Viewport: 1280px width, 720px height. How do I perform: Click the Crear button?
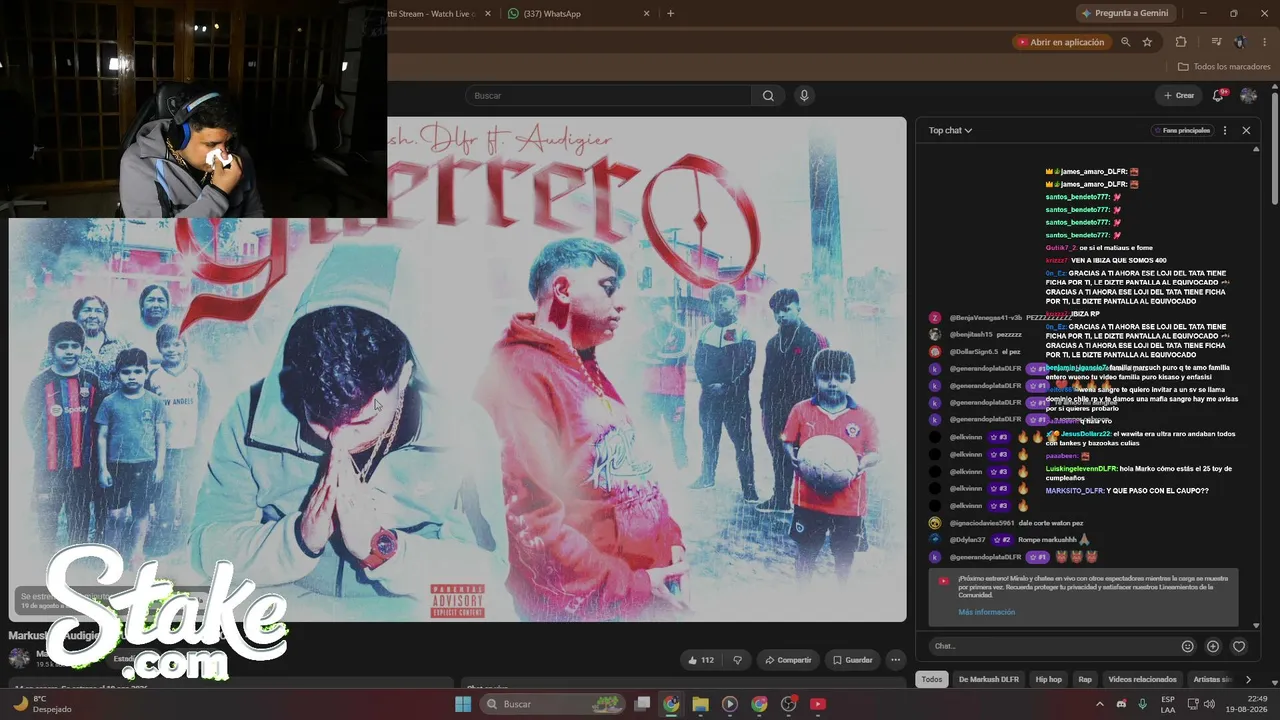click(x=1179, y=96)
